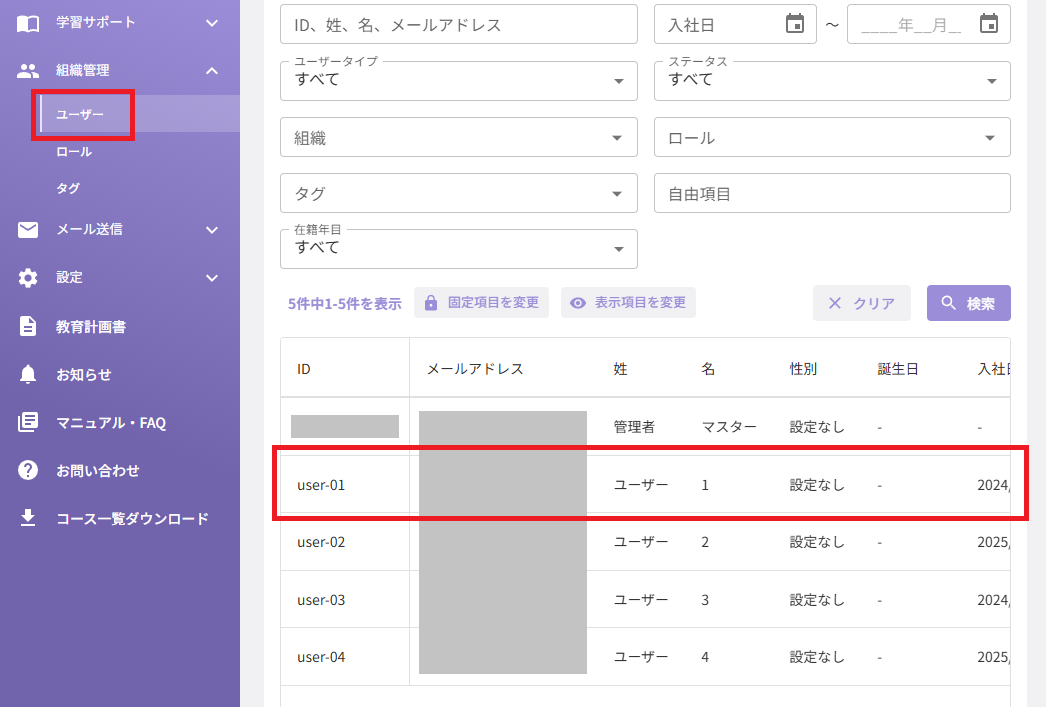Viewport: 1046px width, 707px height.
Task: Collapse the 組織管理 menu chevron
Action: pyautogui.click(x=212, y=71)
